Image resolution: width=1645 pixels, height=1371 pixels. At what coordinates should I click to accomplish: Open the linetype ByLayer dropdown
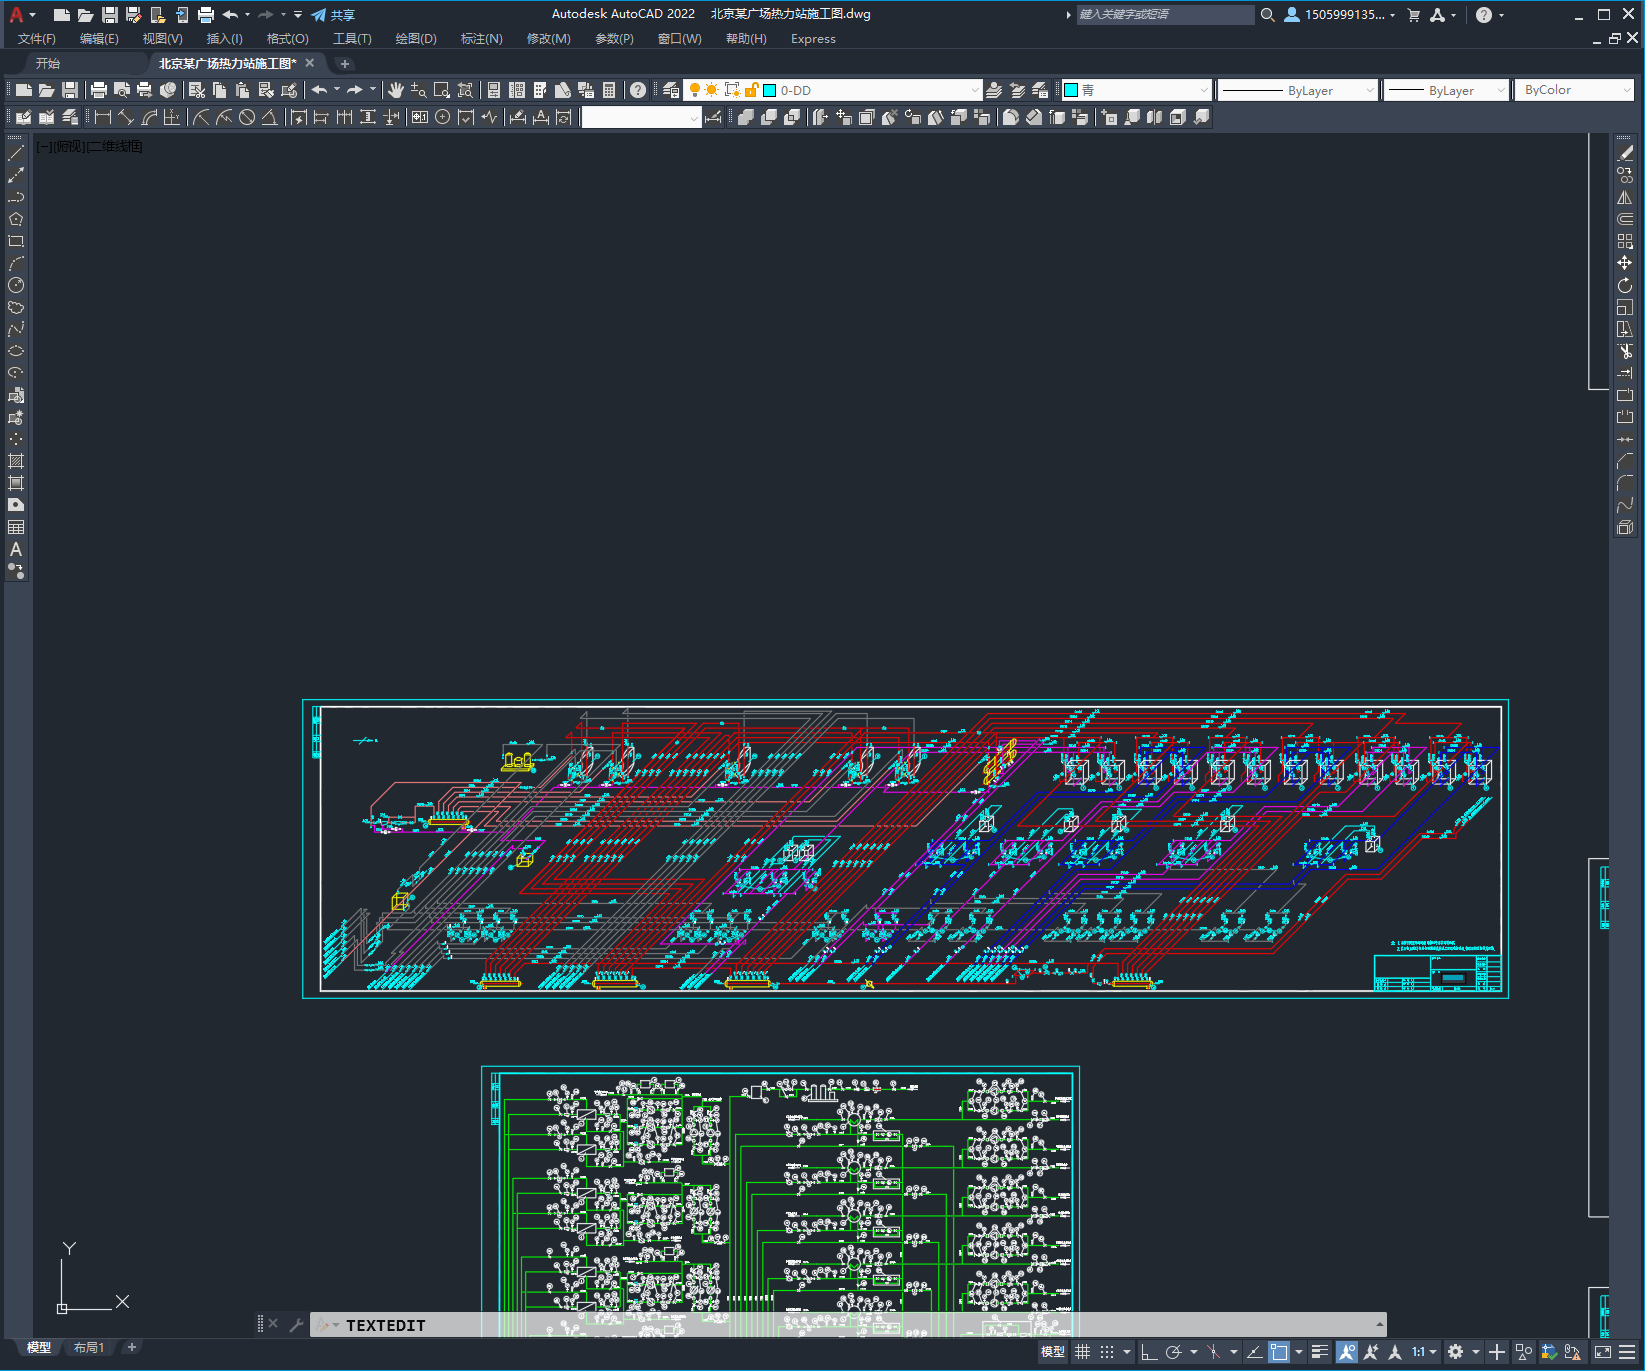pyautogui.click(x=1298, y=90)
